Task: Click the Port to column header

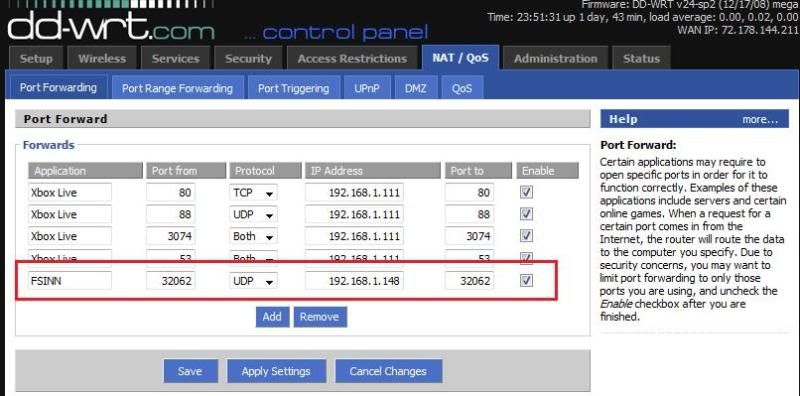Action: coord(478,171)
